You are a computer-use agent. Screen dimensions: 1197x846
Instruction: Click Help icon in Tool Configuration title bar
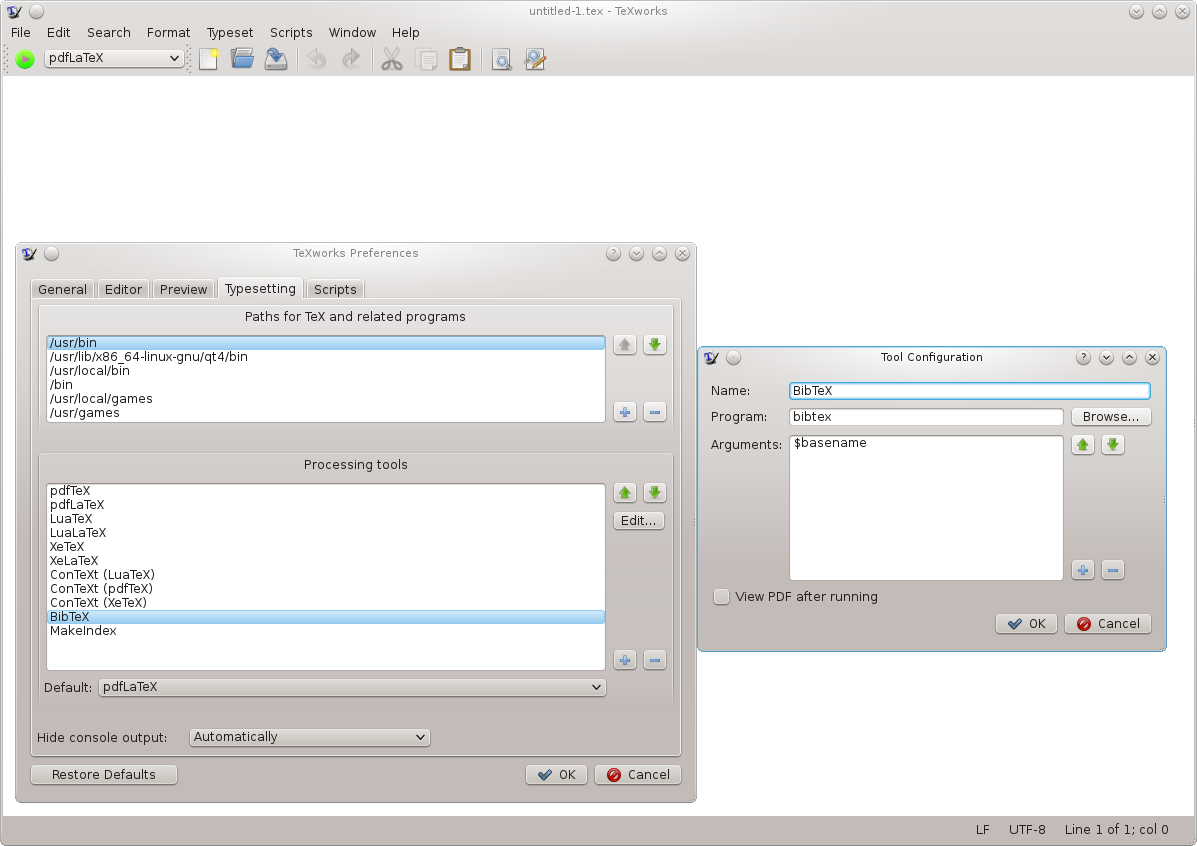pyautogui.click(x=1083, y=357)
